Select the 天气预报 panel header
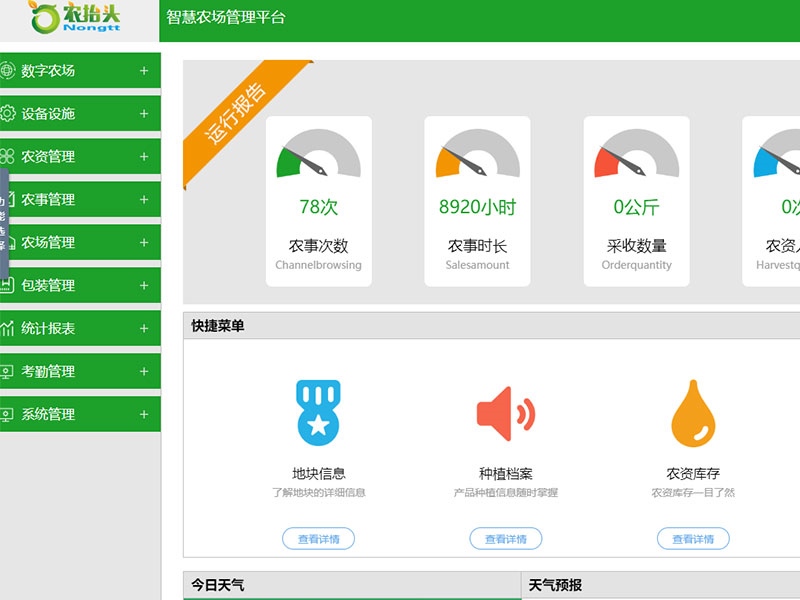Viewport: 800px width, 600px height. (556, 585)
